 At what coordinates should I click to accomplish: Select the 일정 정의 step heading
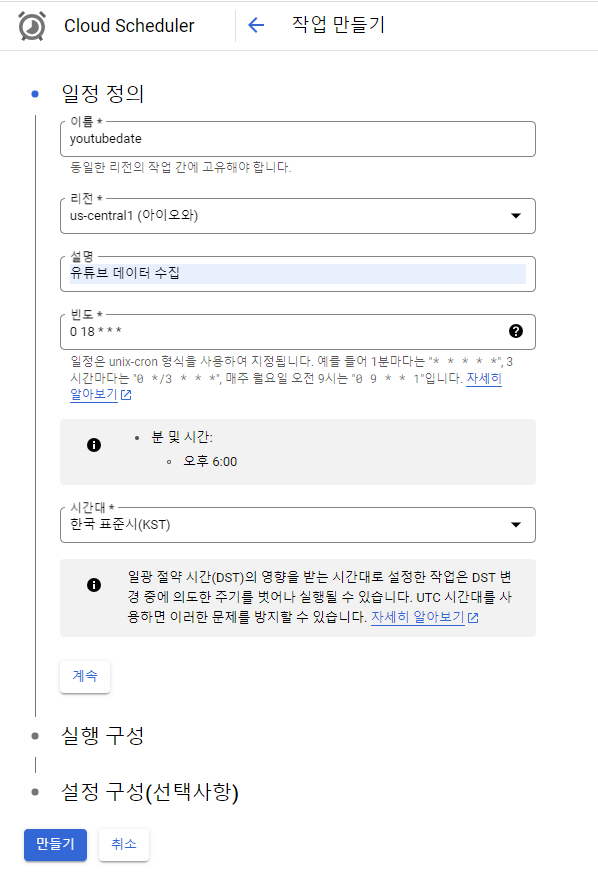click(x=102, y=93)
